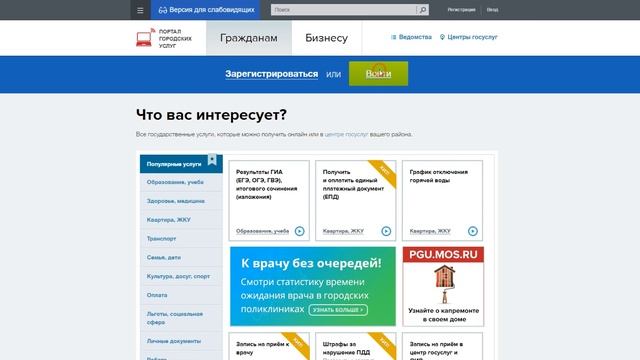This screenshot has width=640, height=360.
Task: Click Узнать больше button in banner
Action: [x=338, y=310]
